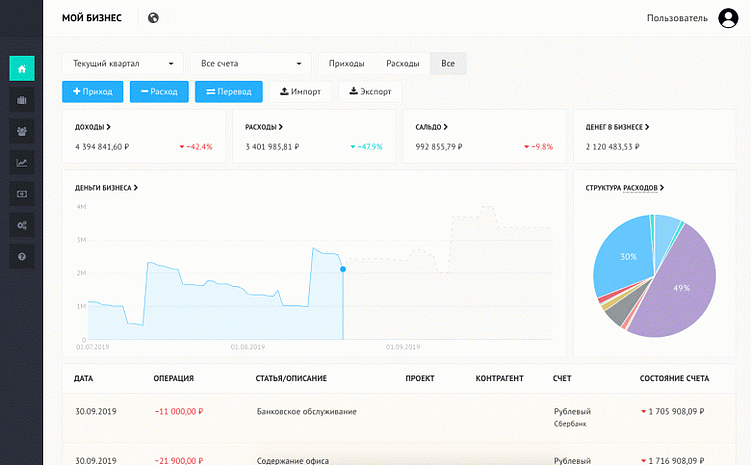751x465 pixels.
Task: Open the gears settings sidebar icon
Action: [22, 225]
